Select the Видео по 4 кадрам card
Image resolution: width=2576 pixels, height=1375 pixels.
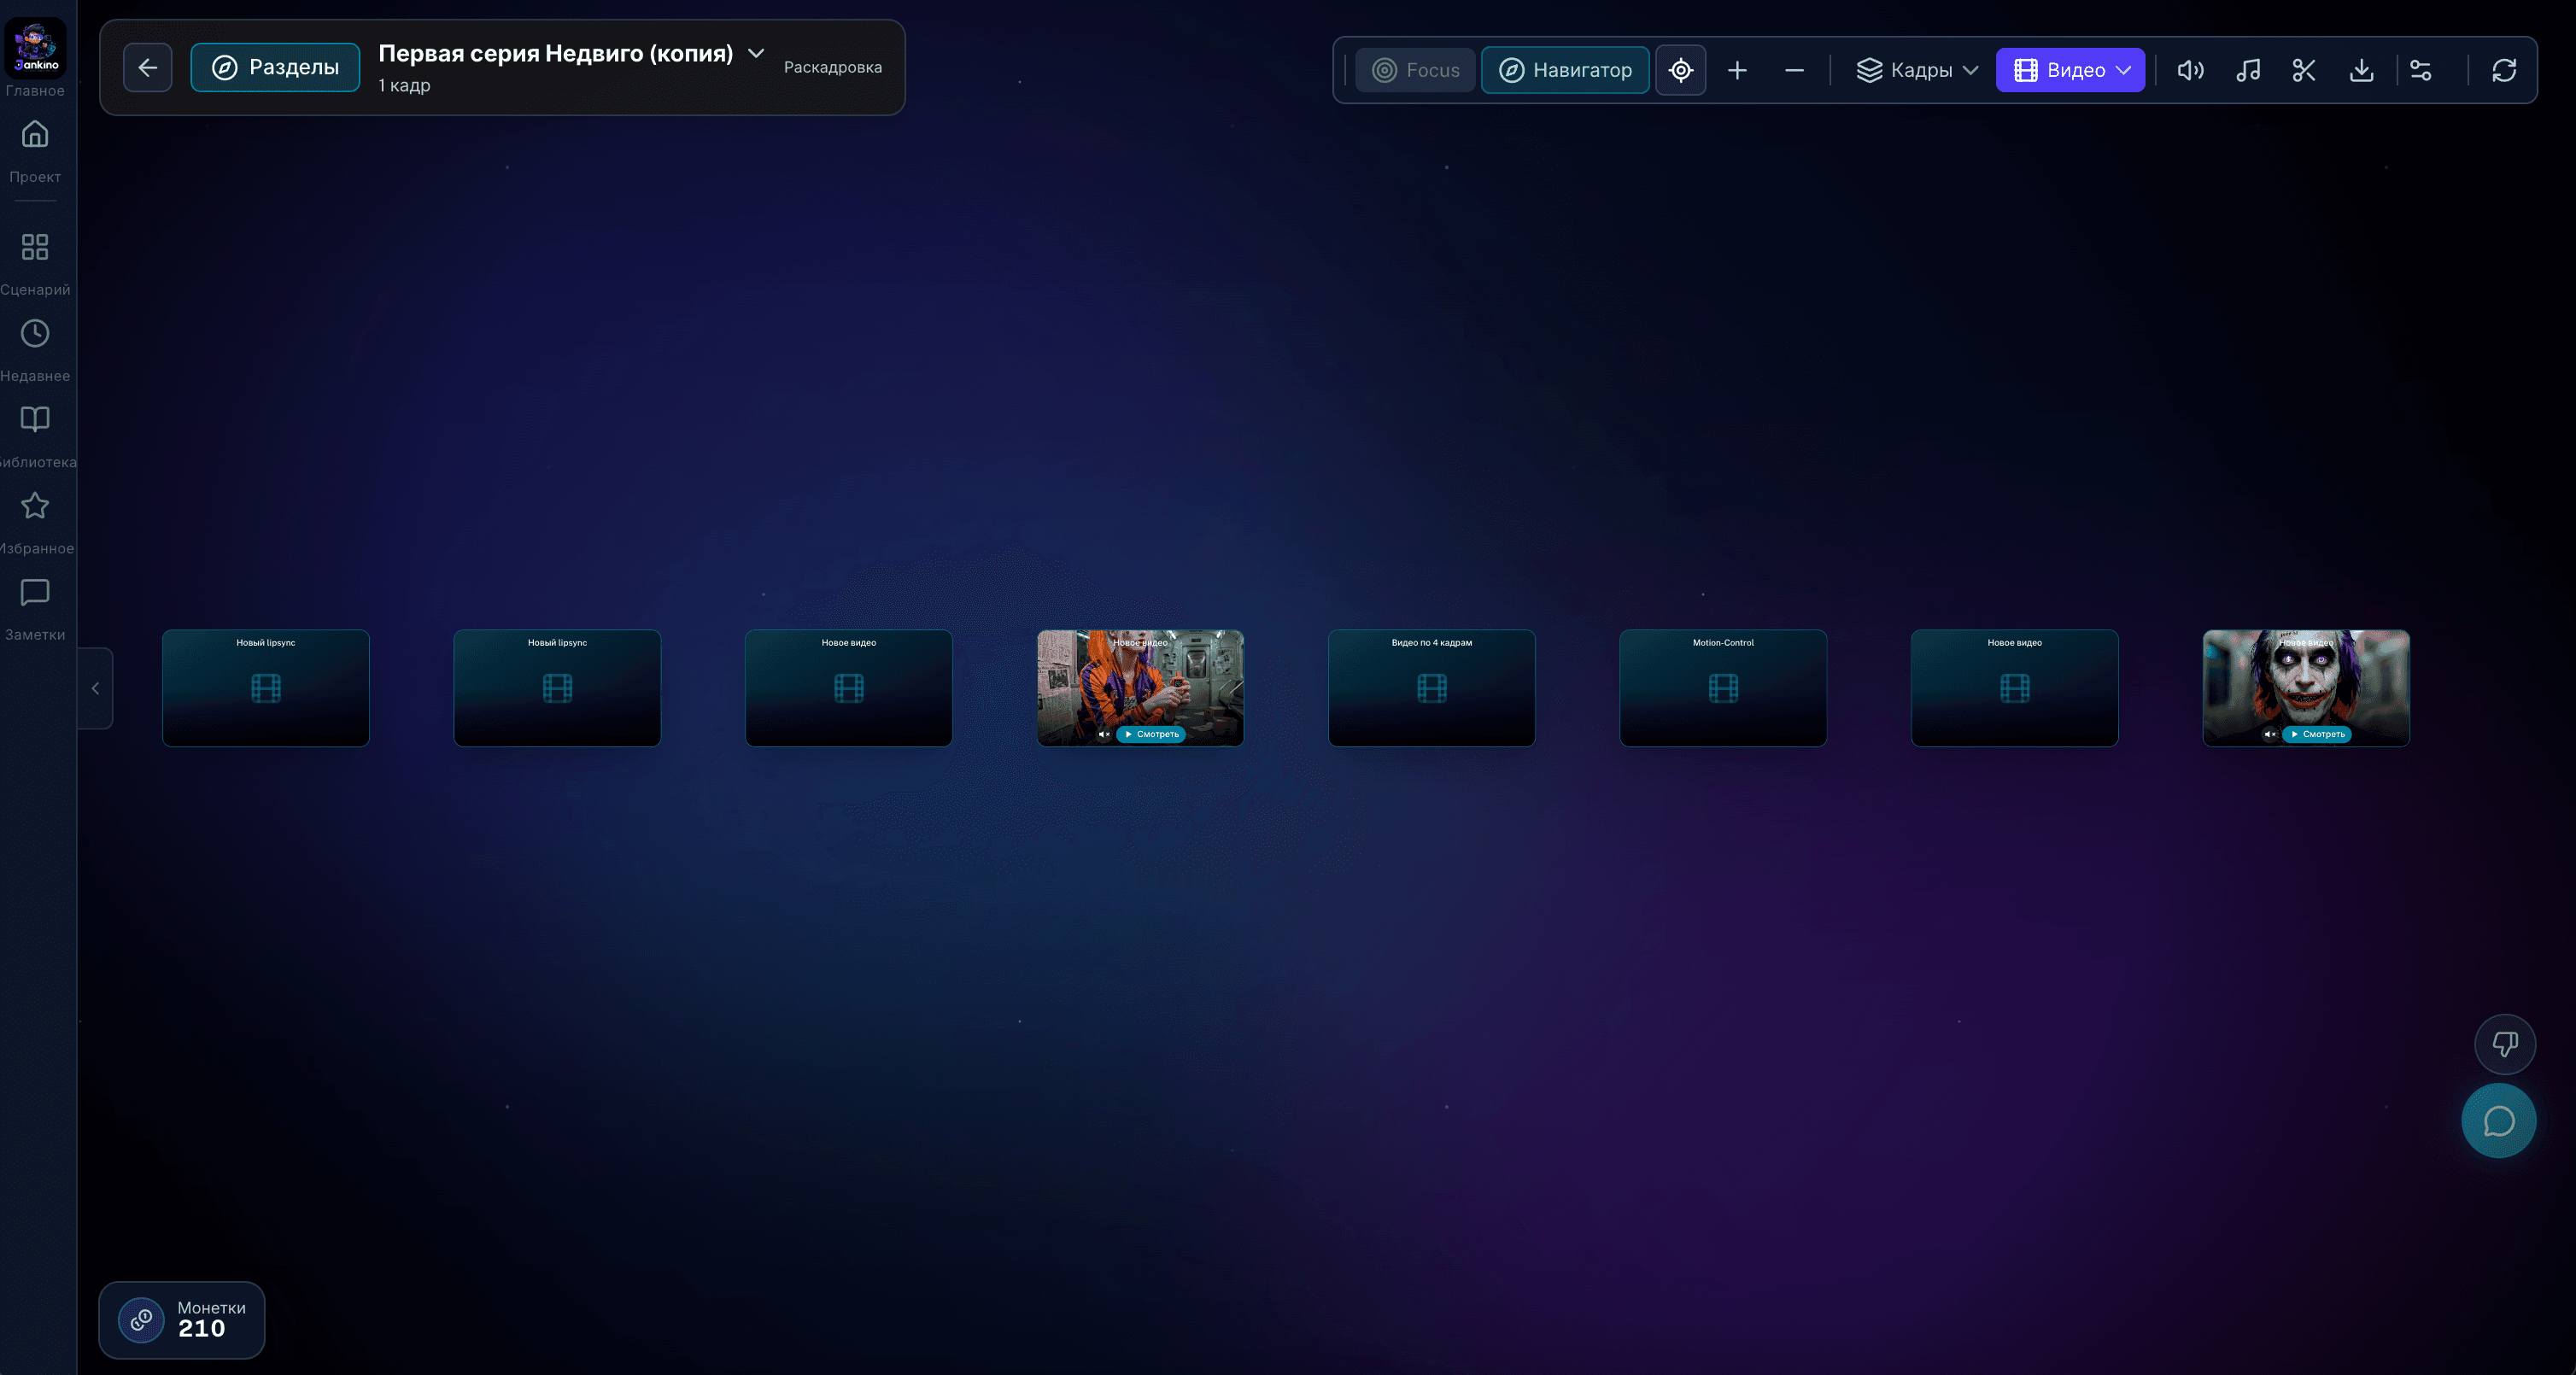point(1432,688)
